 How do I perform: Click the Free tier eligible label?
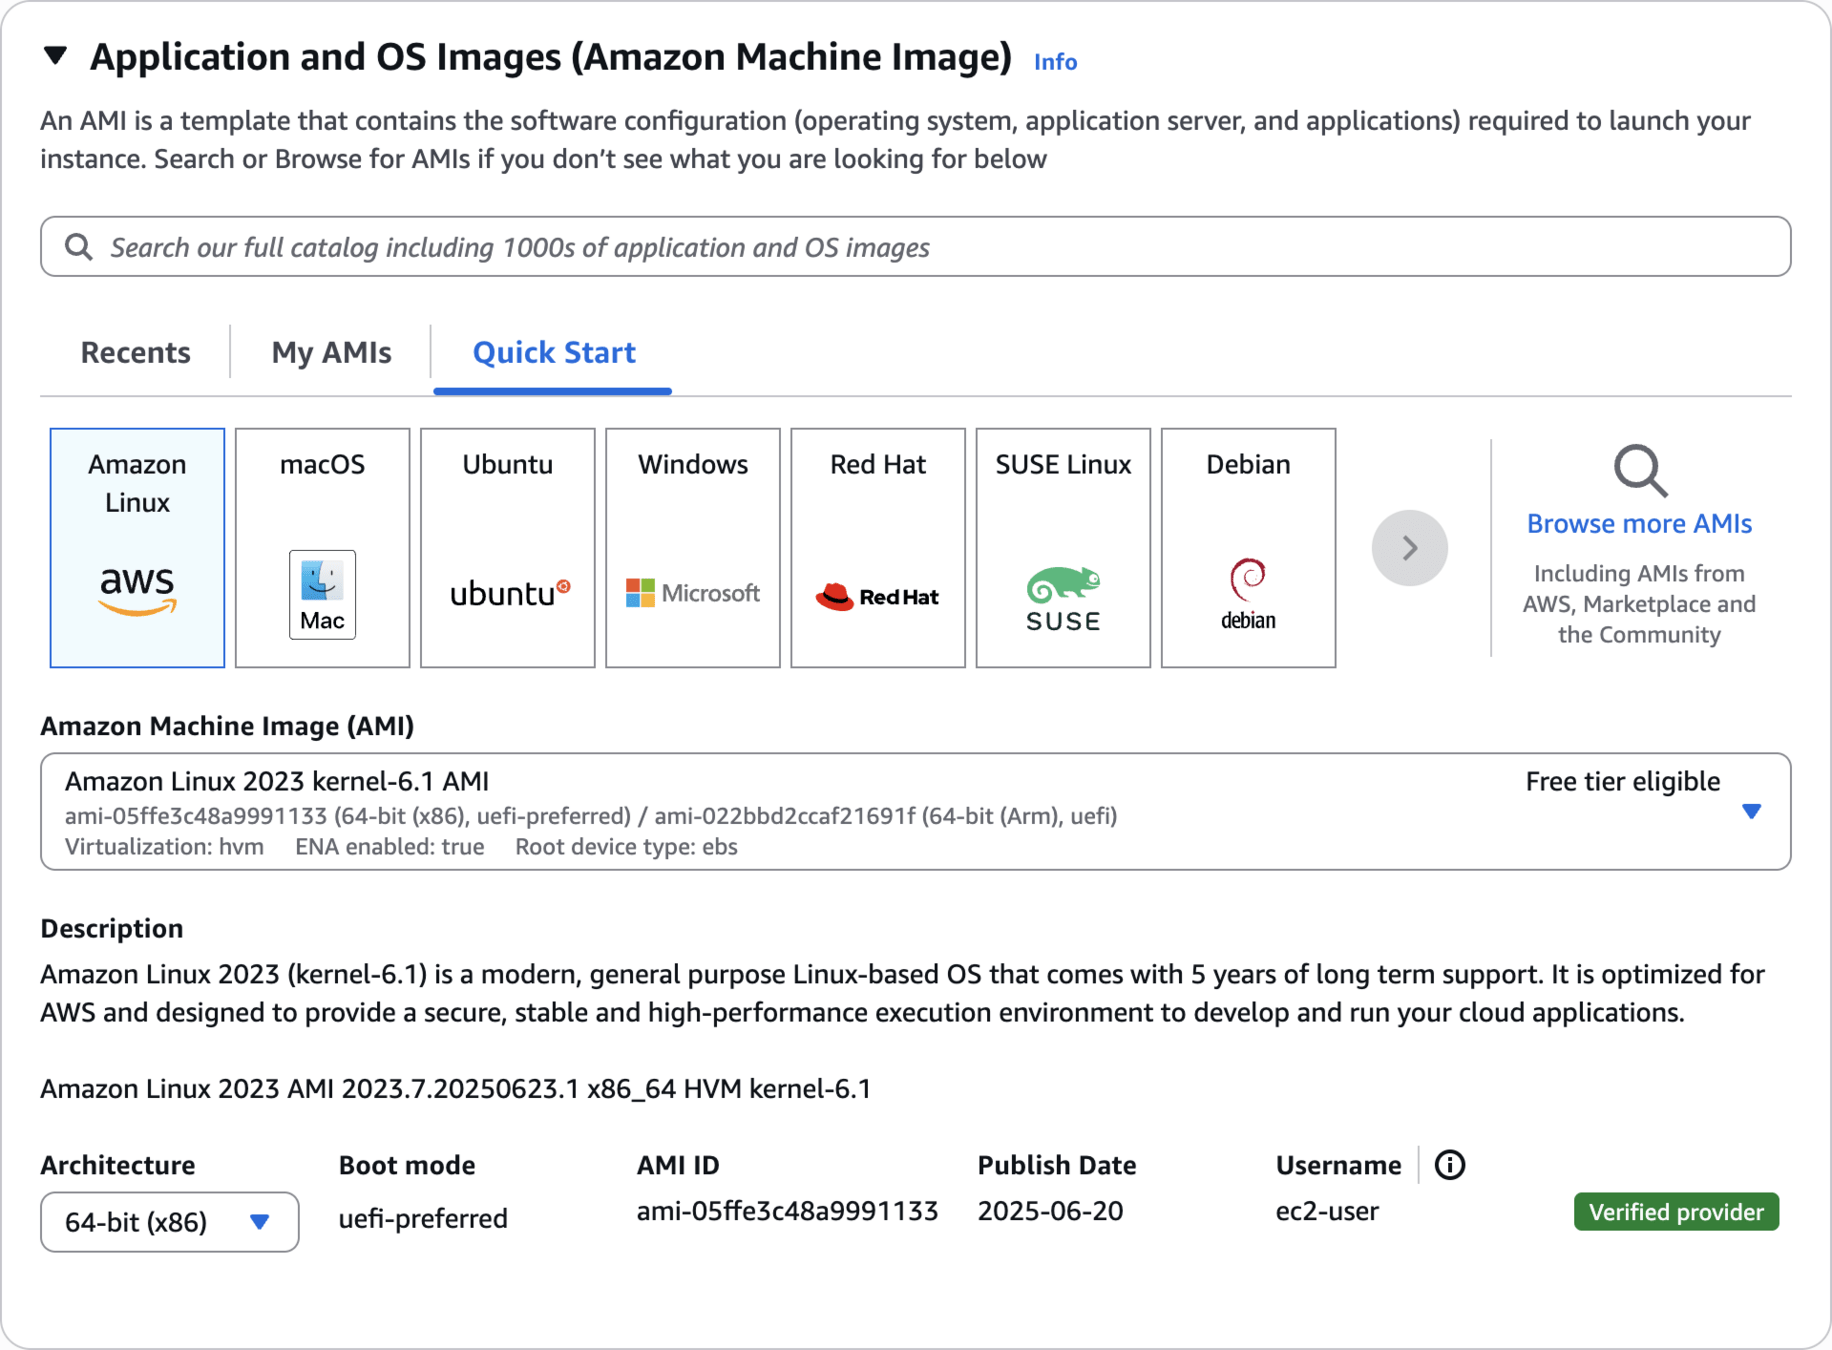coord(1622,782)
